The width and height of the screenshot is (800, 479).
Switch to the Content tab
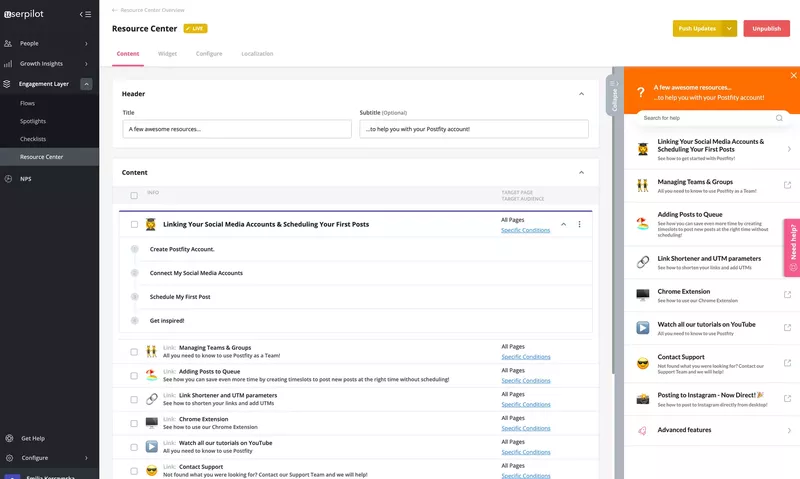coord(128,54)
